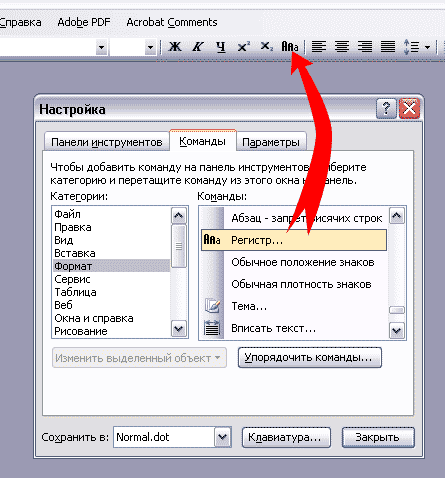445x478 pixels.
Task: Click the Change Case (AAa) toolbar button
Action: (290, 47)
